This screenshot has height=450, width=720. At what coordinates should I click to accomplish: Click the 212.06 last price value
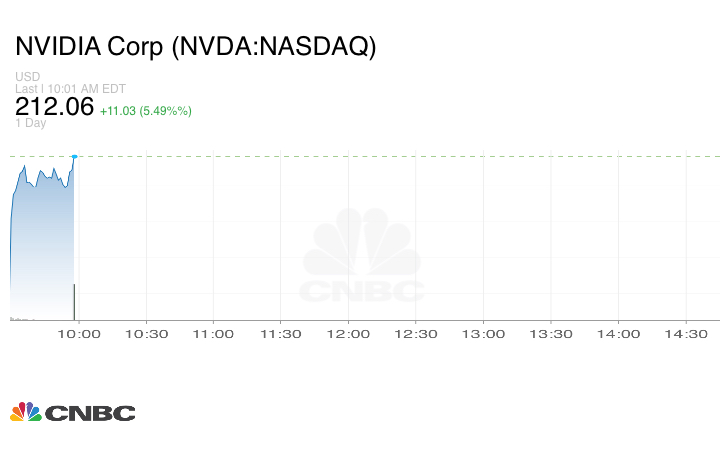click(54, 106)
